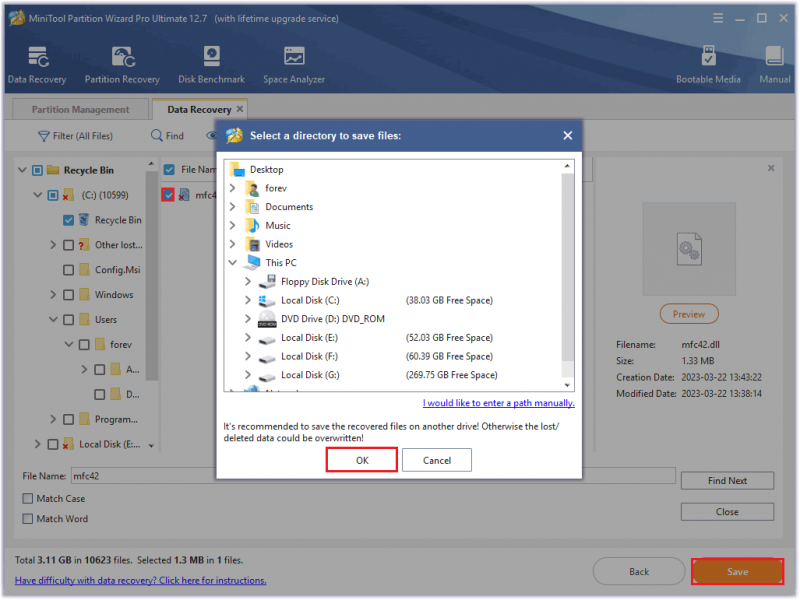
Task: Enable the Match Case checkbox
Action: [x=28, y=498]
